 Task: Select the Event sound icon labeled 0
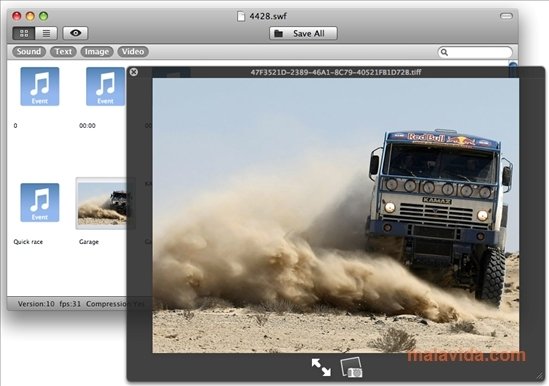40,87
